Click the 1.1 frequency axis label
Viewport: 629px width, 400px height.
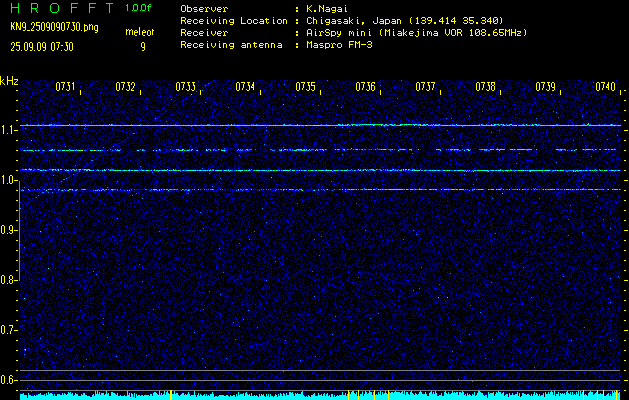click(8, 130)
